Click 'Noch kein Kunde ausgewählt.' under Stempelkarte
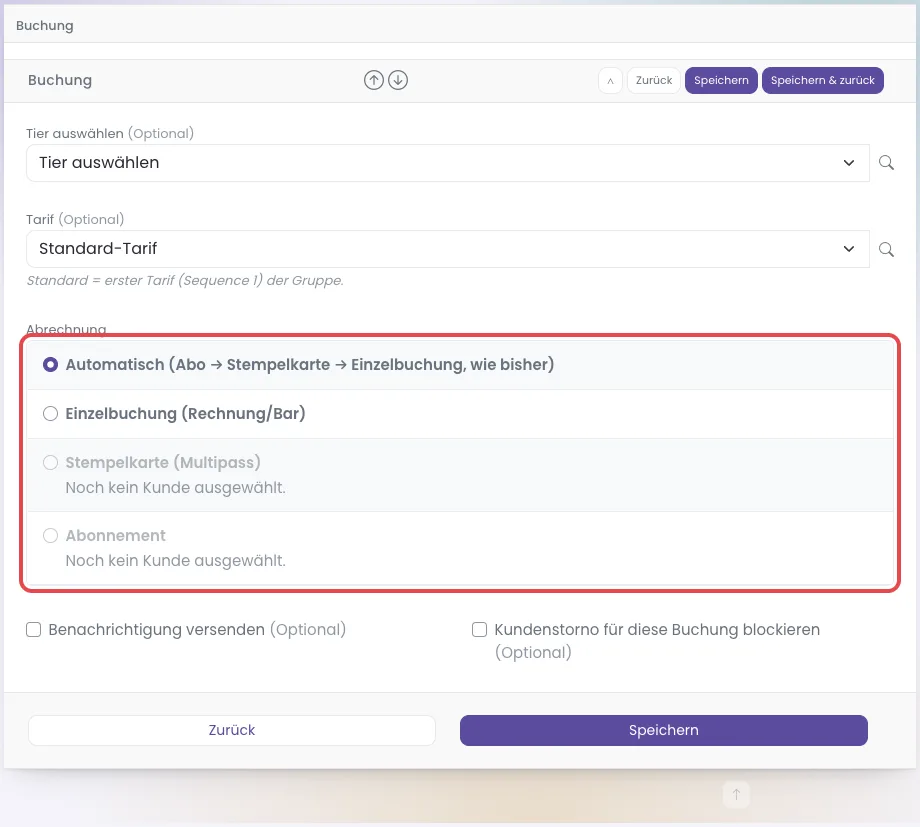The width and height of the screenshot is (920, 827). click(x=175, y=488)
